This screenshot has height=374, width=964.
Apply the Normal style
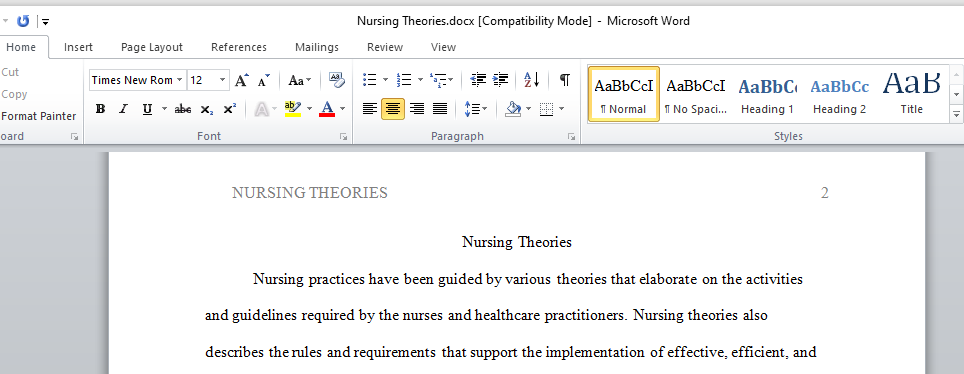coord(623,94)
